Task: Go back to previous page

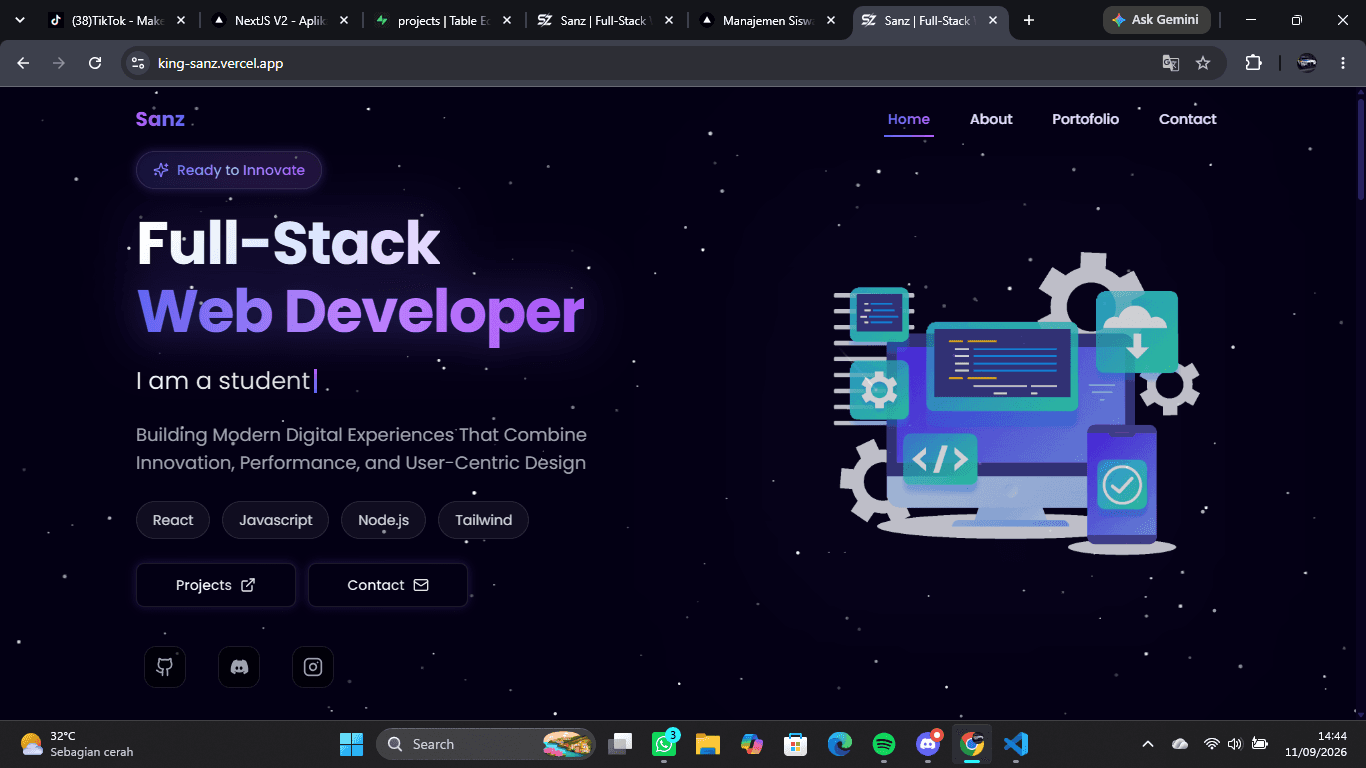Action: pos(23,63)
